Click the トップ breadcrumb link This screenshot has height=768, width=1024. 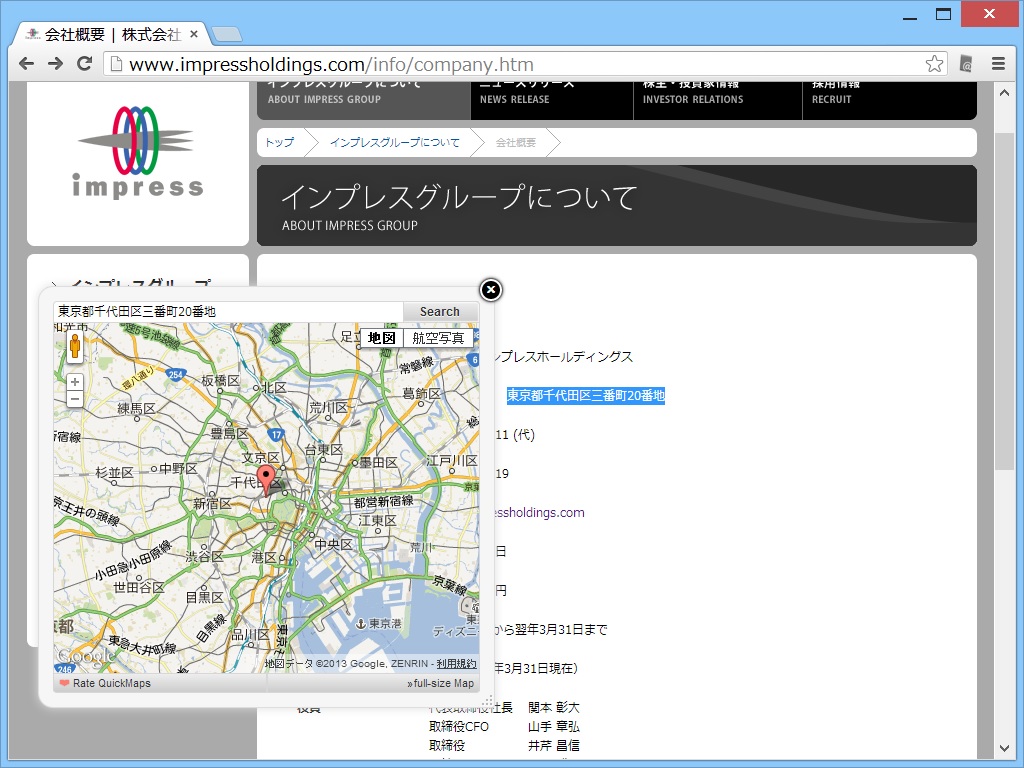pos(279,142)
